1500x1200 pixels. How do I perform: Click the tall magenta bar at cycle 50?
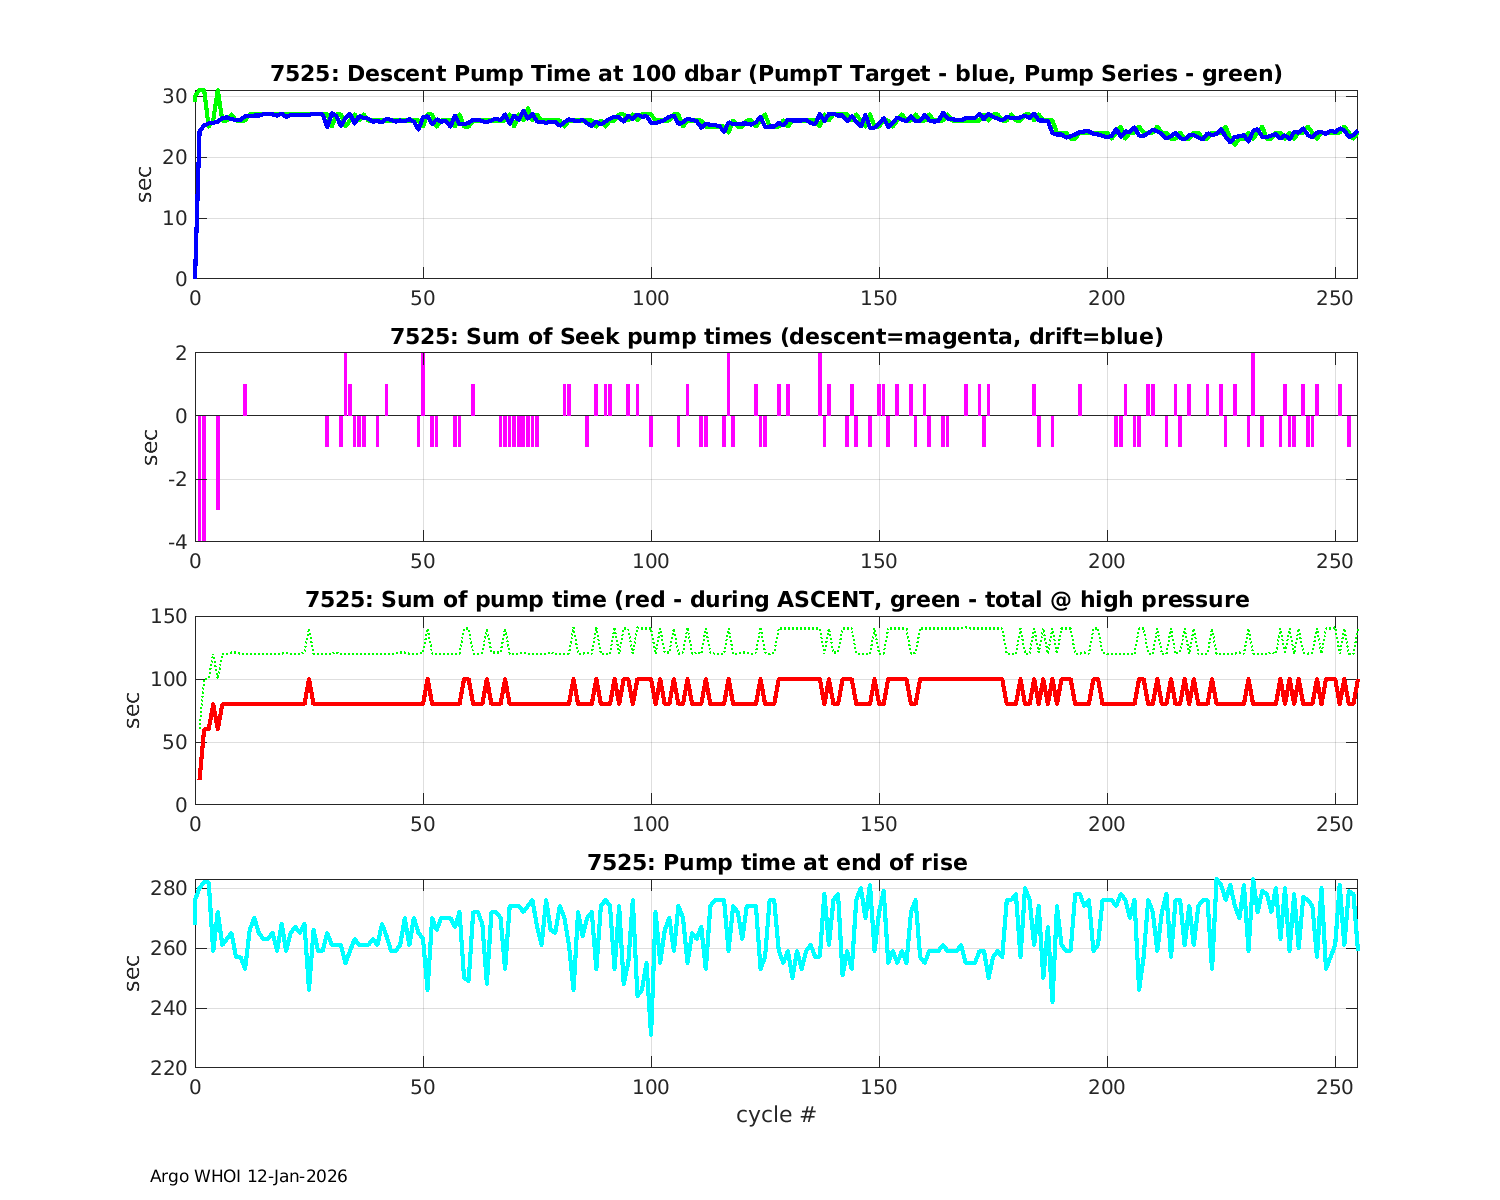pyautogui.click(x=423, y=384)
